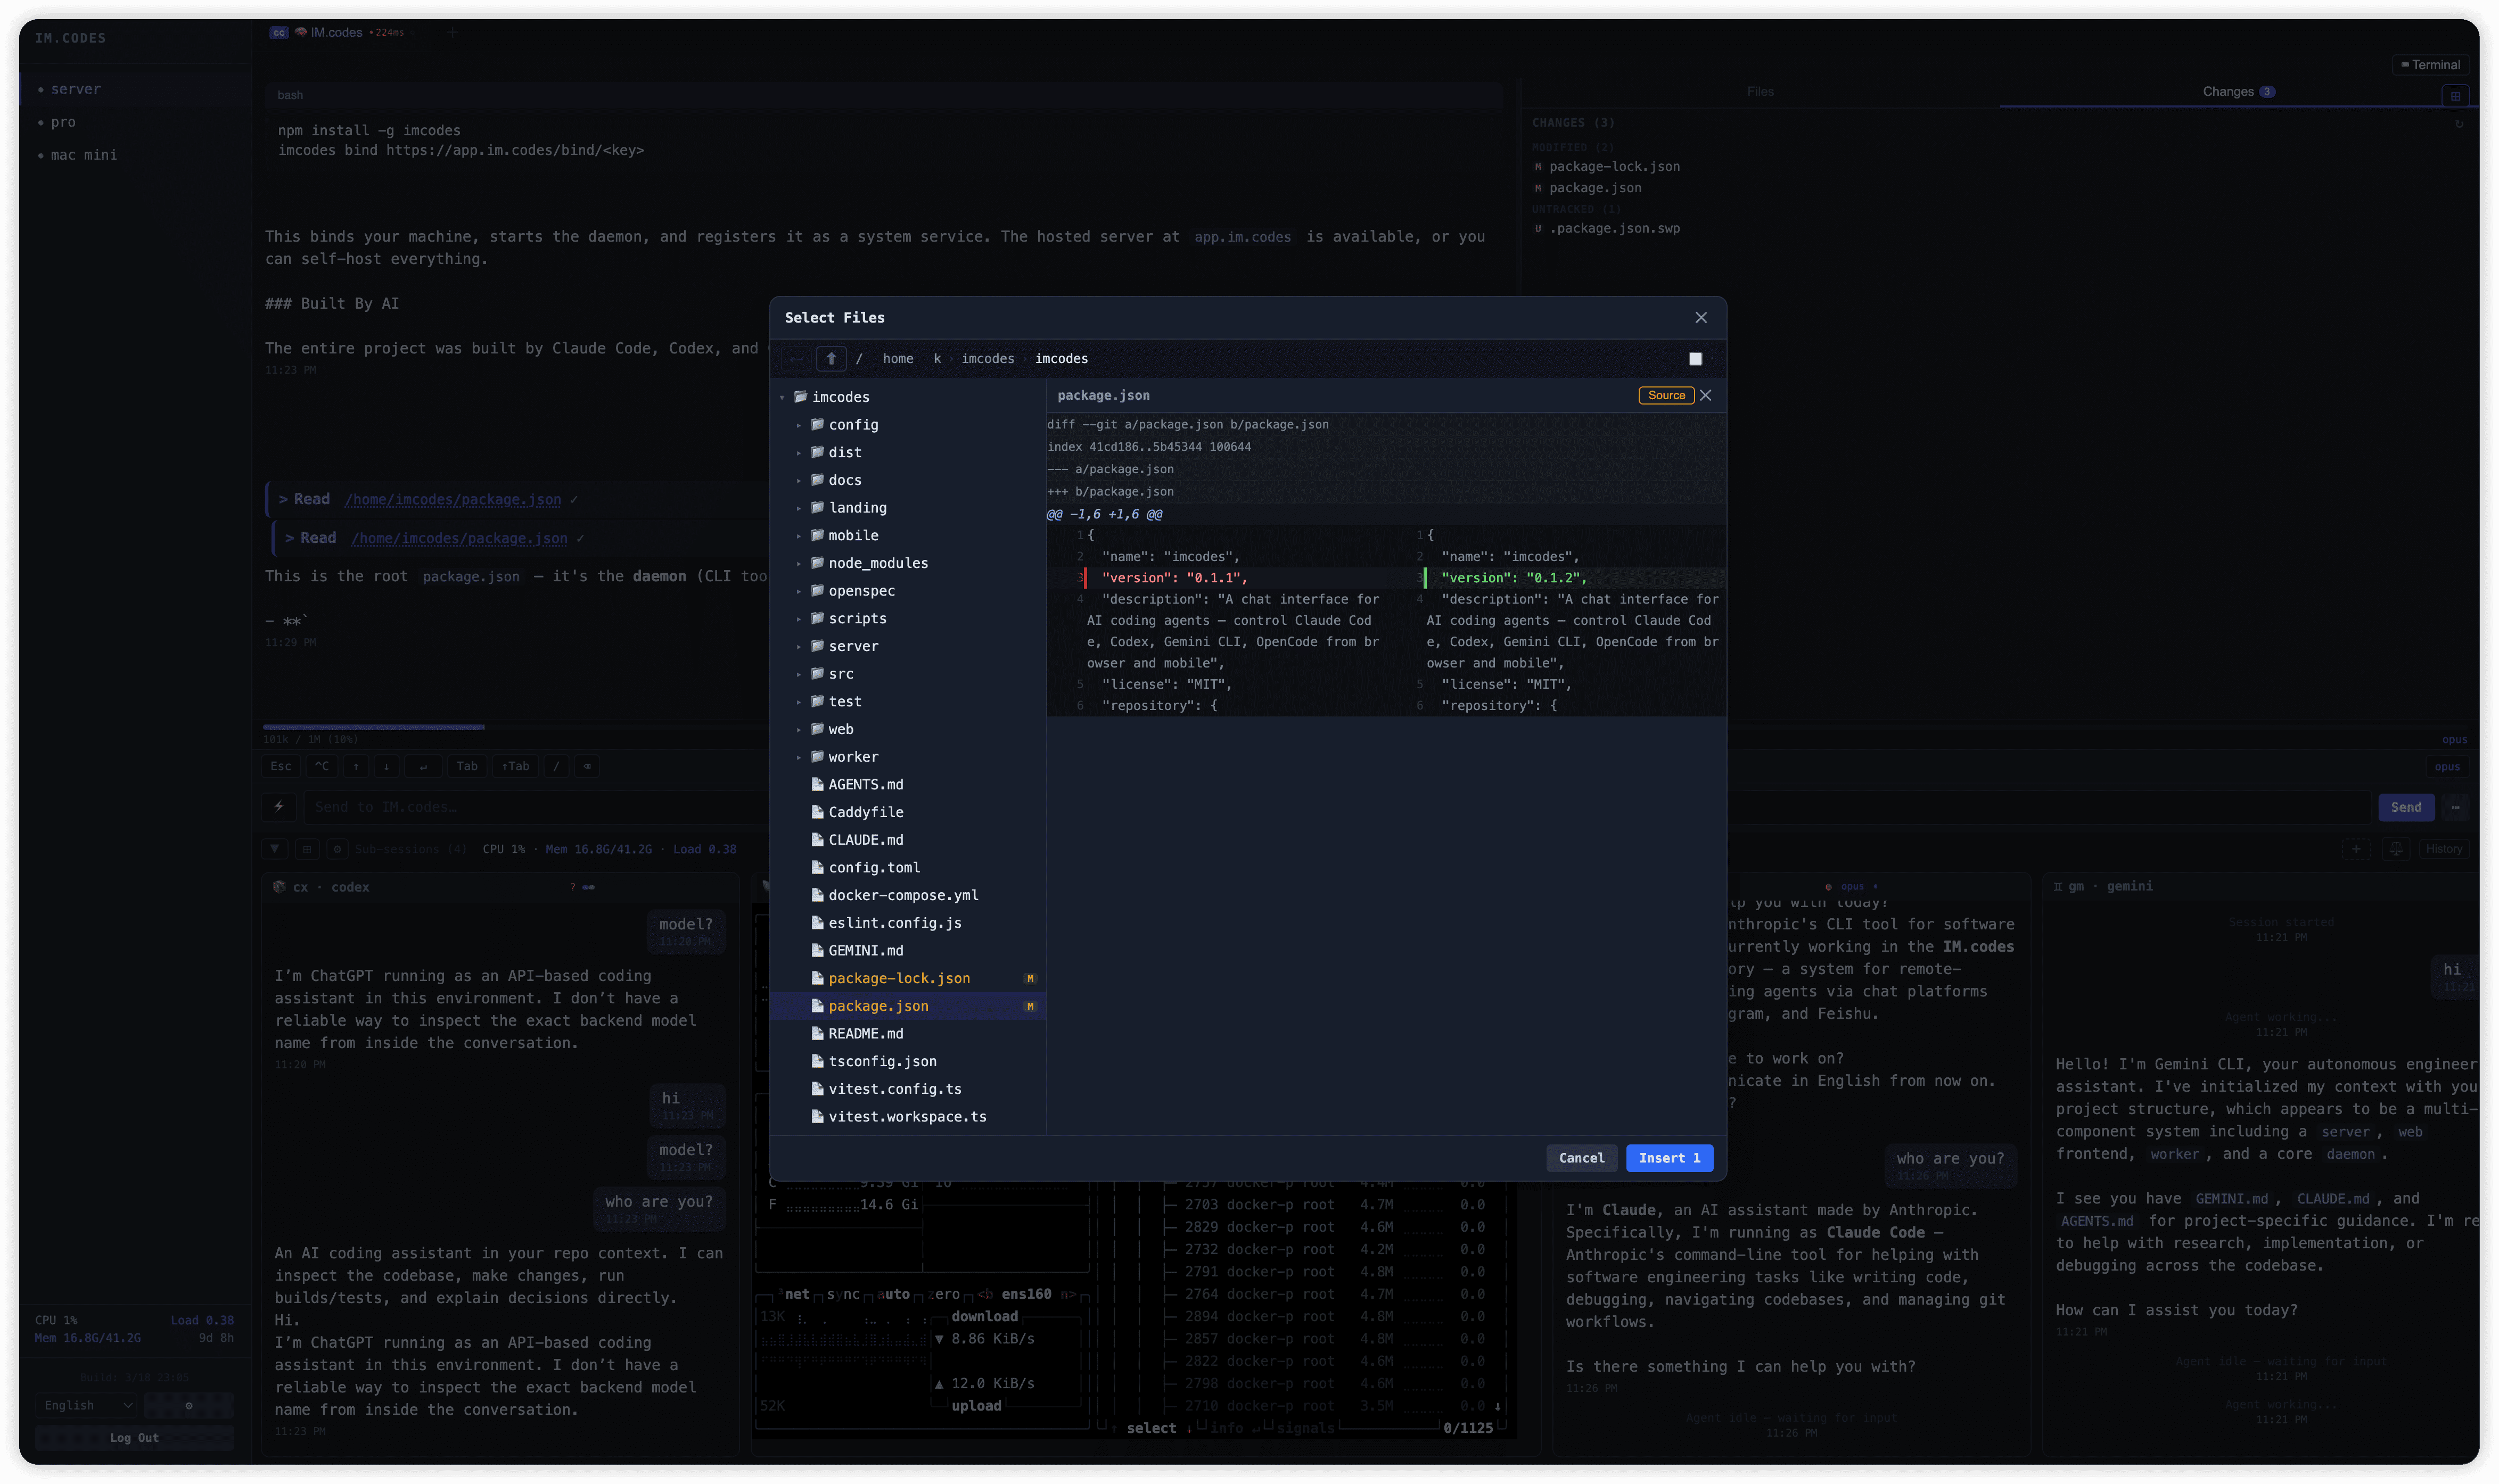Open the English language dropdown

[87, 1405]
